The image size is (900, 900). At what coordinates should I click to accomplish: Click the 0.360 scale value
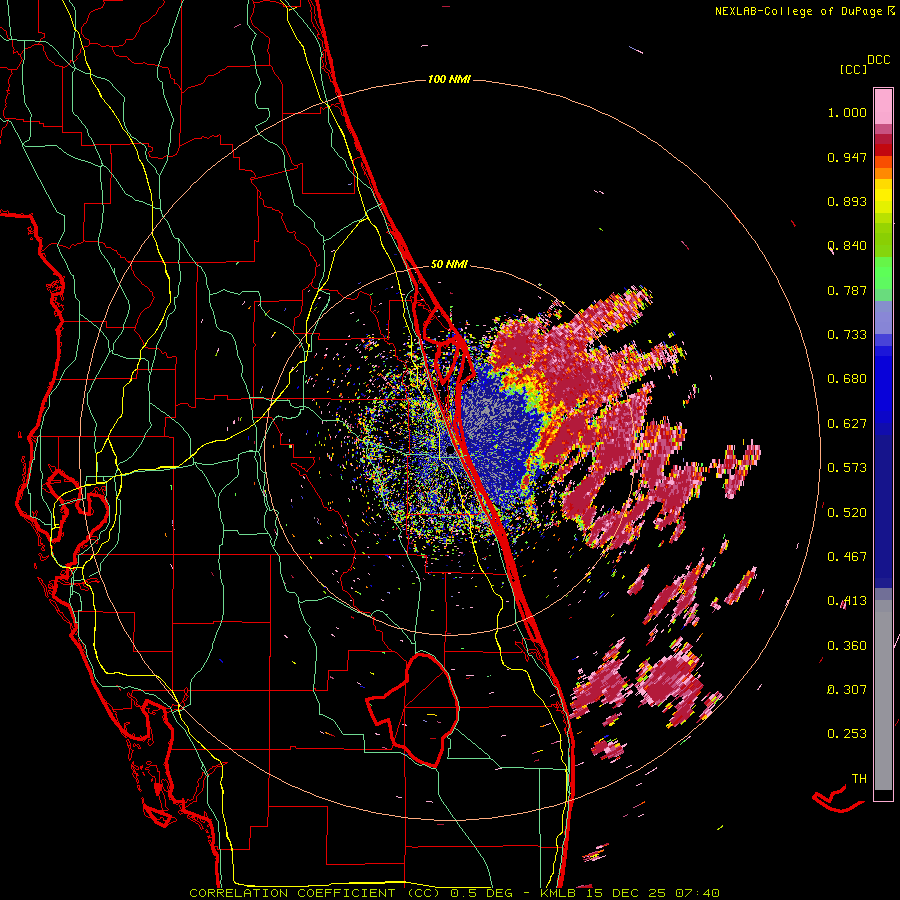click(847, 646)
